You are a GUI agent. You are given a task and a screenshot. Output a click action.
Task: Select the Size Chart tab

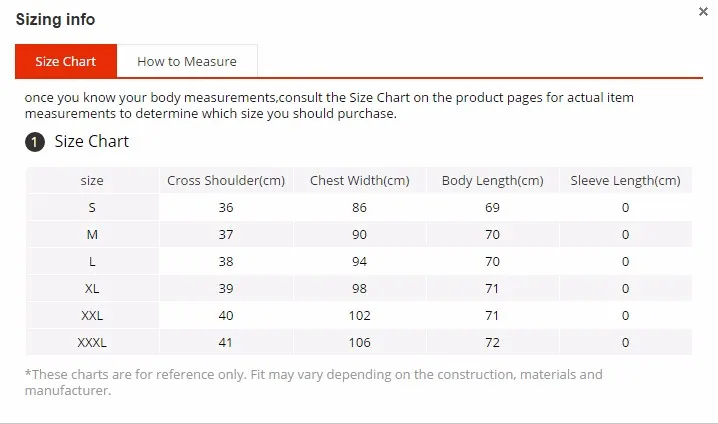(66, 61)
